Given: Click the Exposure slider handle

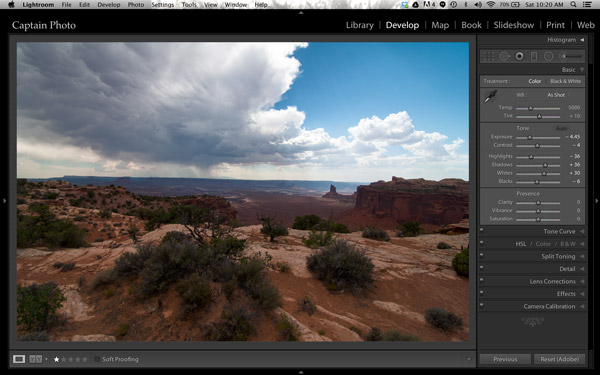Looking at the screenshot, I should tap(530, 137).
